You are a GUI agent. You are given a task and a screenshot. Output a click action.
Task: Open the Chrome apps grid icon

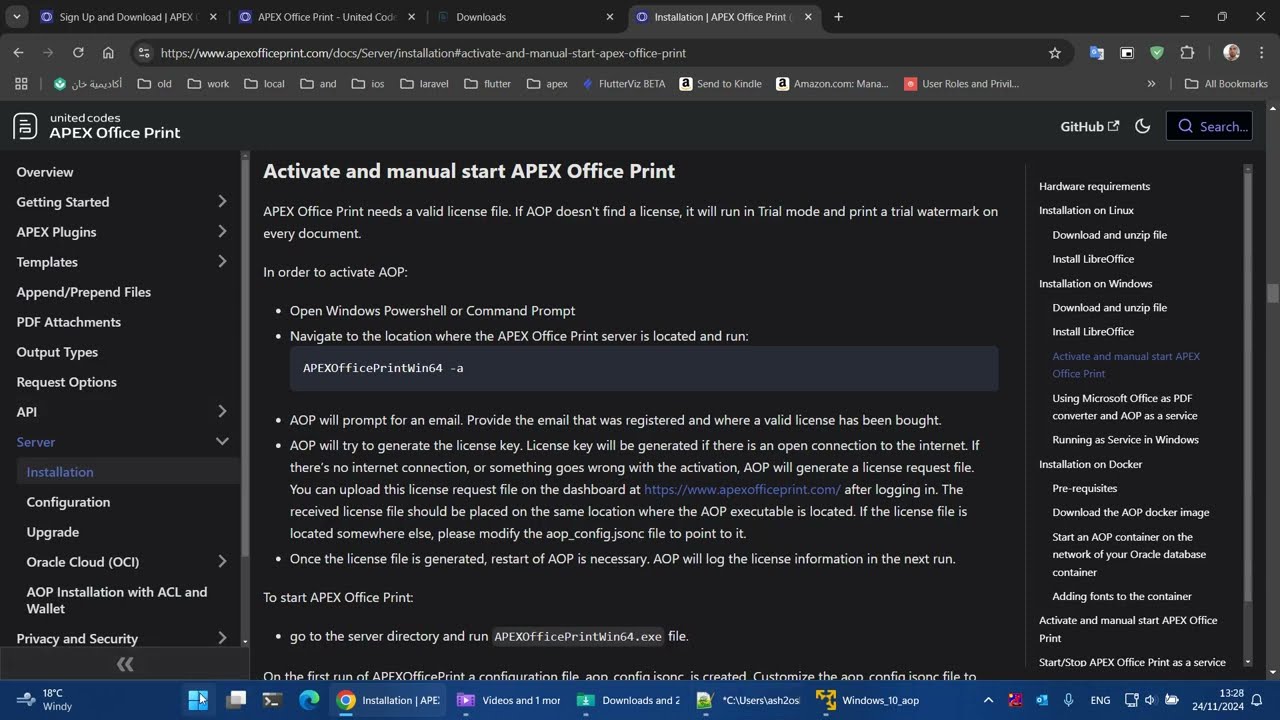pos(21,84)
